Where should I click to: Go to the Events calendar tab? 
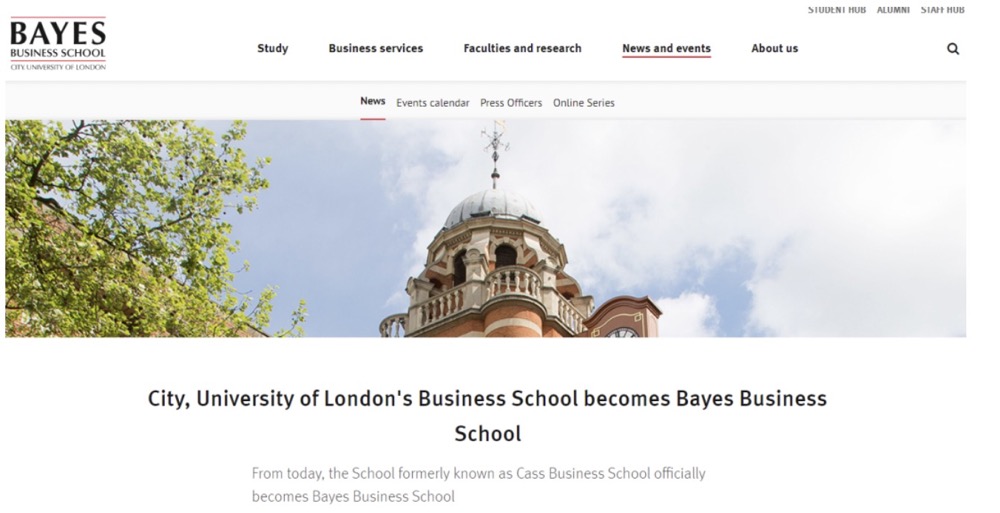click(432, 103)
